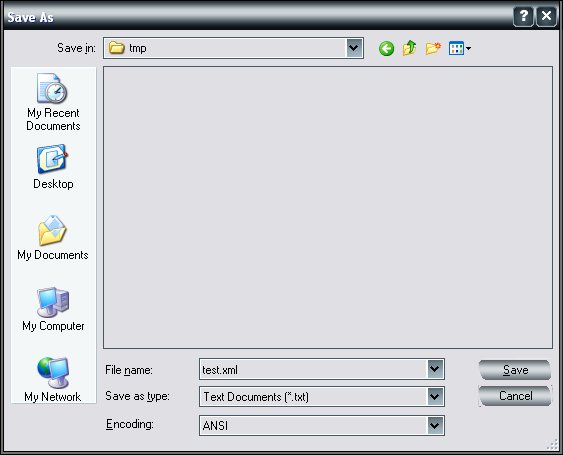The image size is (563, 455).
Task: Open My Recent Documents shortcut
Action: pos(53,102)
